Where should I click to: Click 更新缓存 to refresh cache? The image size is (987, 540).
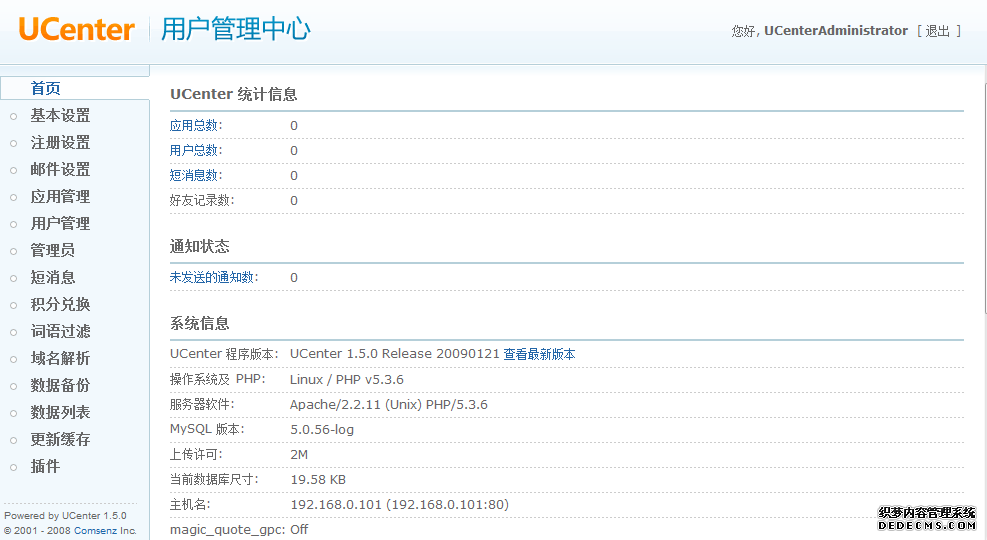[60, 440]
